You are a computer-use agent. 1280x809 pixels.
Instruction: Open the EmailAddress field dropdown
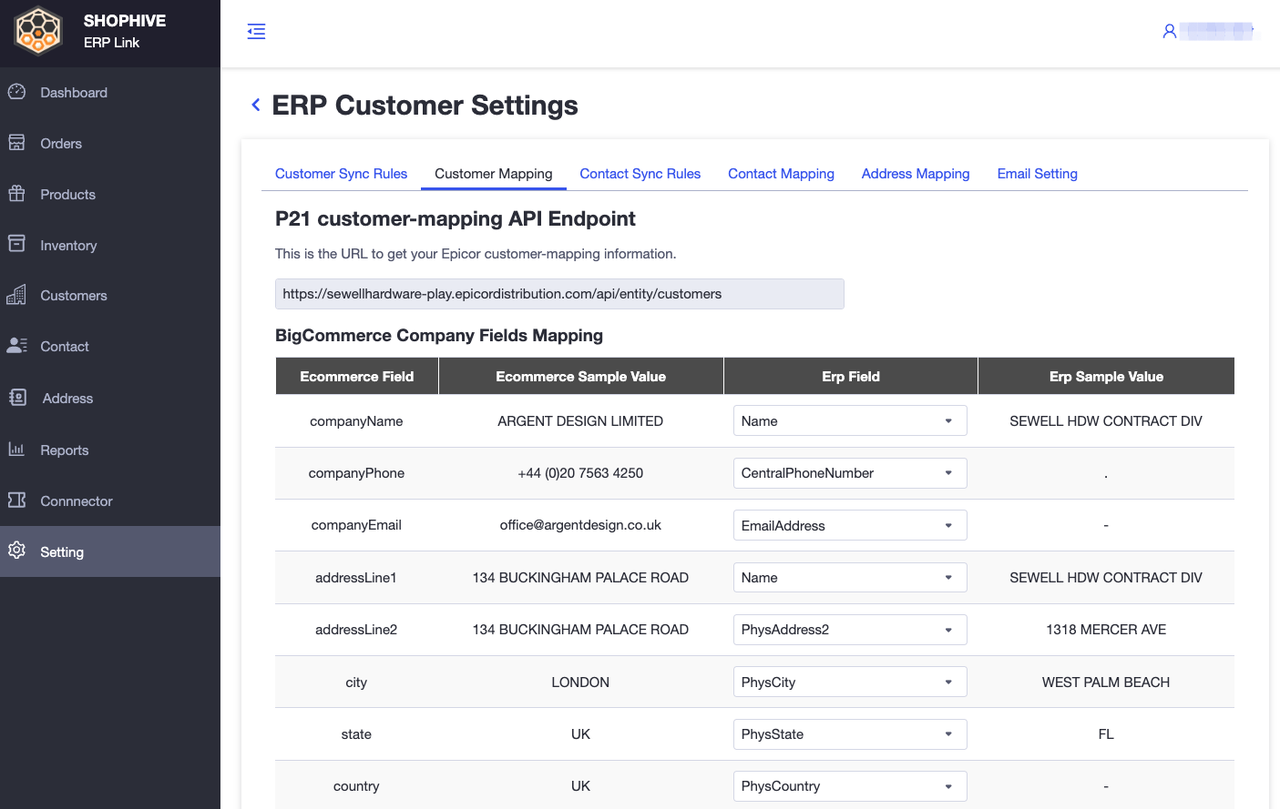pos(850,525)
